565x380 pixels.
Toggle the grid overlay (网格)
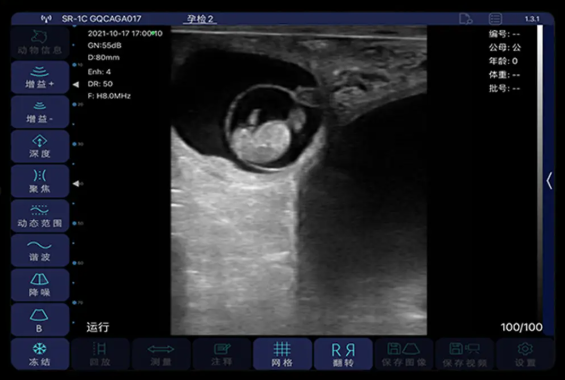click(282, 354)
